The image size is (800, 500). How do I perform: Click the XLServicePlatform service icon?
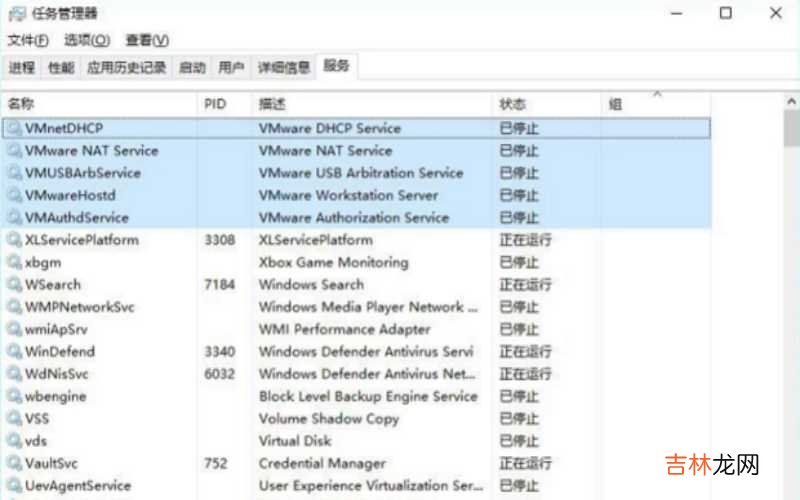(x=14, y=240)
